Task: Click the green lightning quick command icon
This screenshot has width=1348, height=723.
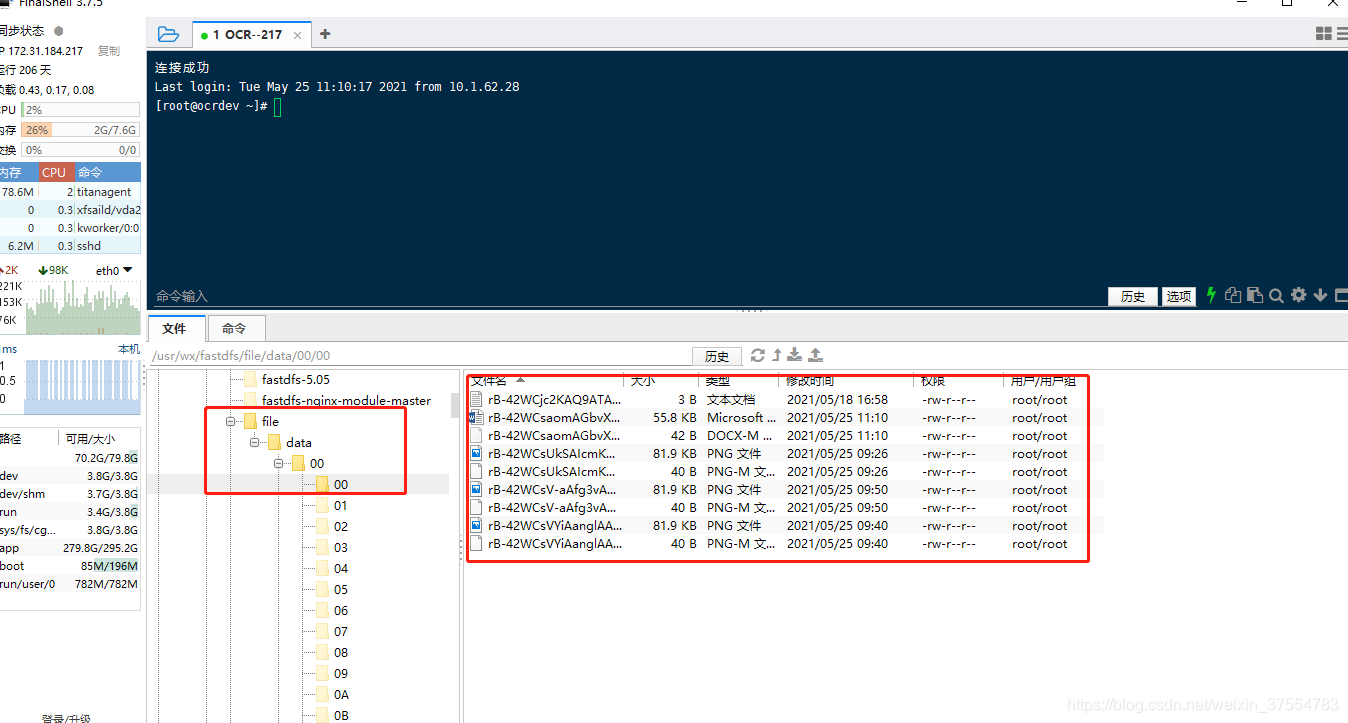Action: tap(1212, 295)
